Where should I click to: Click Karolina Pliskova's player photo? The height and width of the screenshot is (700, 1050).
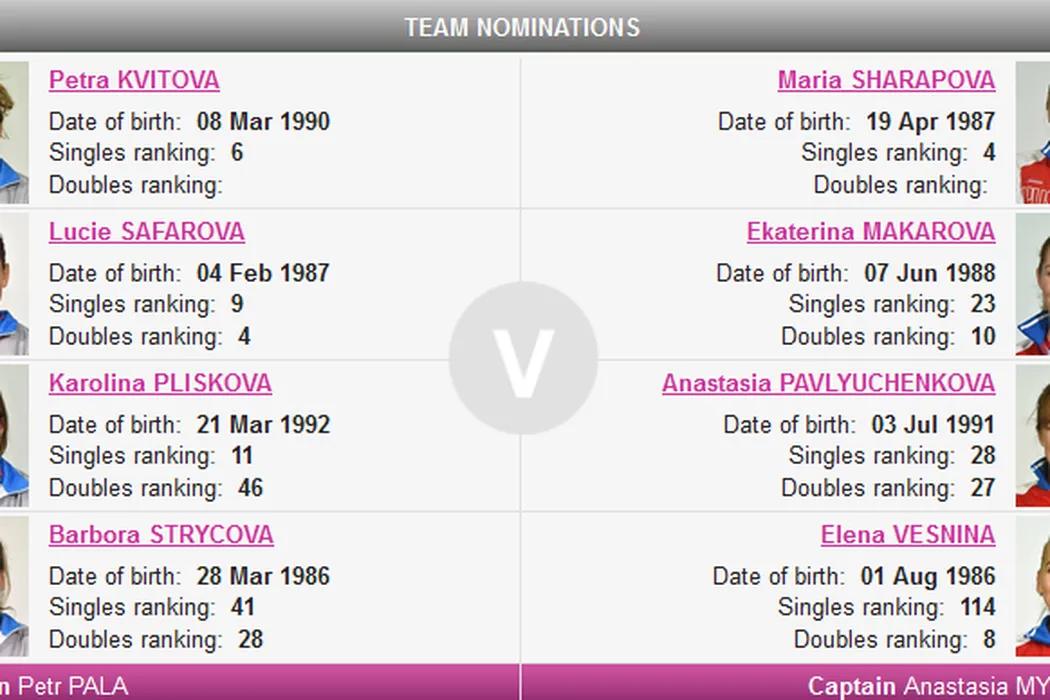tap(13, 437)
